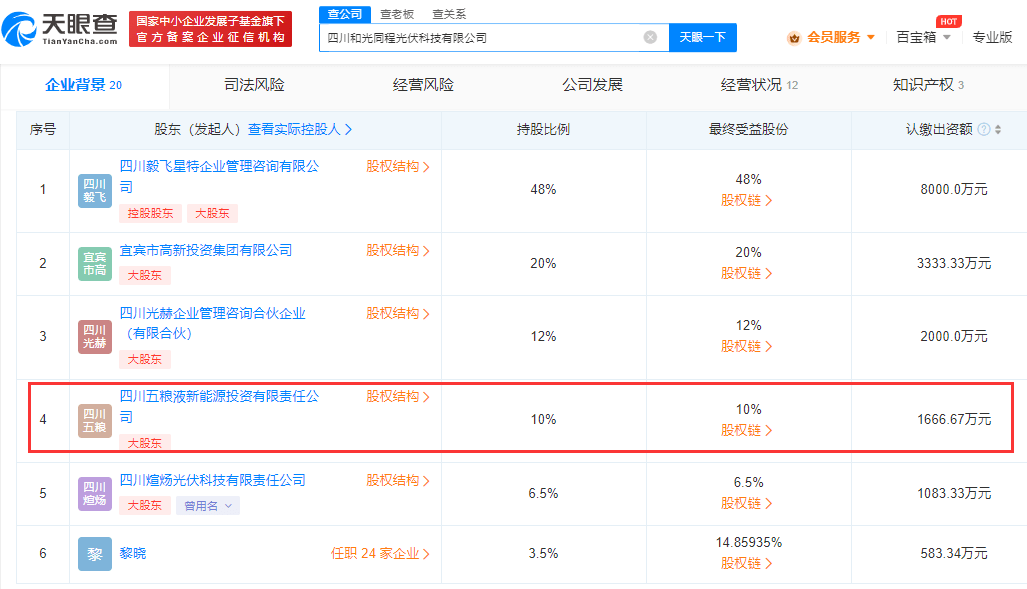Open 四川五粮液新能源投资有限责任公司 link

coord(219,406)
